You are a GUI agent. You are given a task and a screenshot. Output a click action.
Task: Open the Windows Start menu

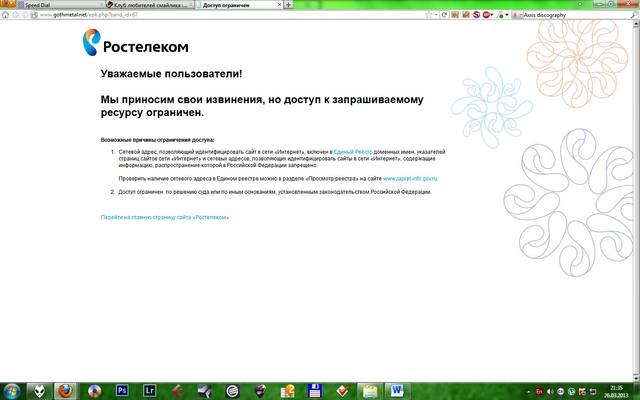point(11,391)
